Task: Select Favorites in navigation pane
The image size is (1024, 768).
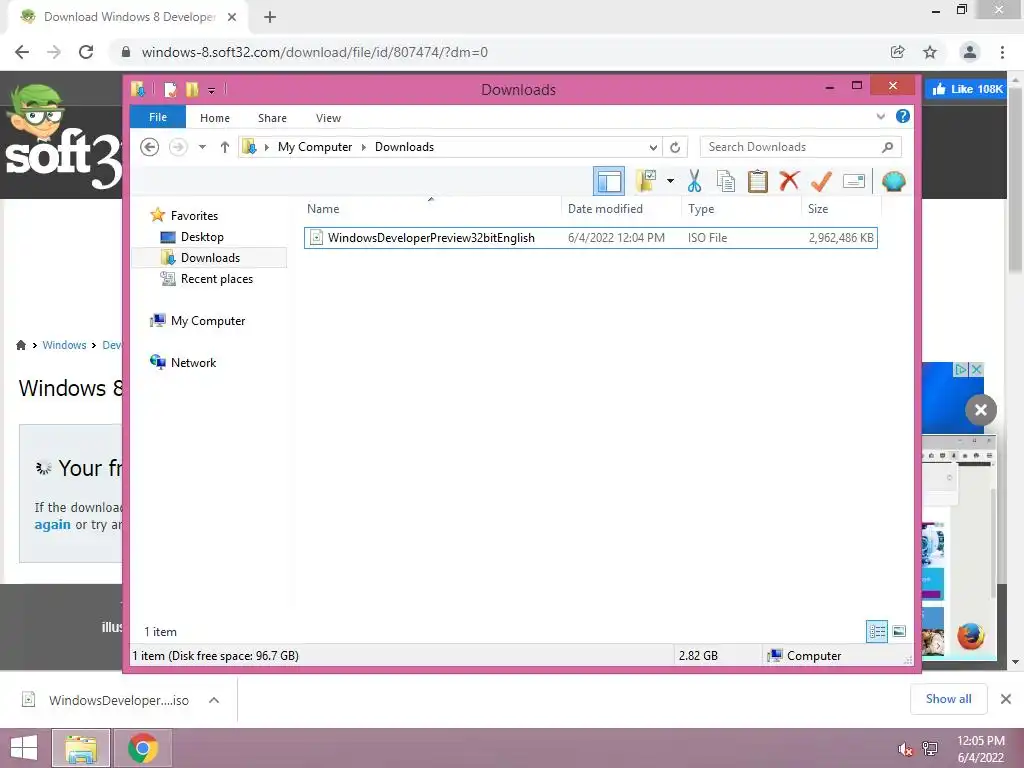Action: [x=193, y=216]
